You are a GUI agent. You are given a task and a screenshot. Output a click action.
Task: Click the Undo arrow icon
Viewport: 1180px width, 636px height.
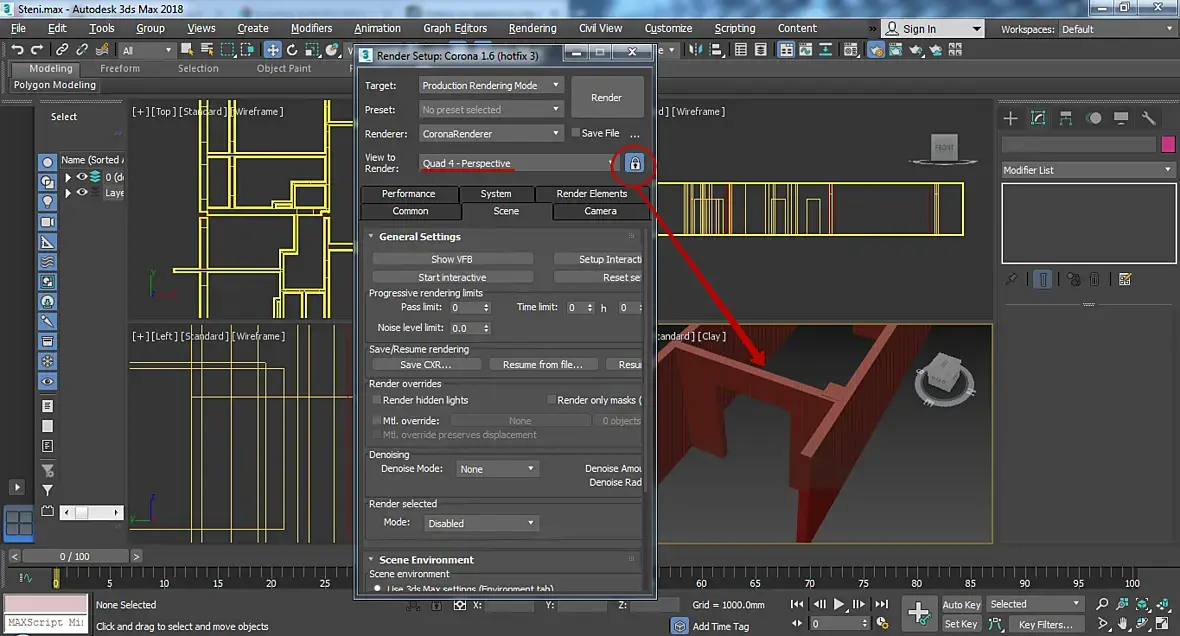17,50
